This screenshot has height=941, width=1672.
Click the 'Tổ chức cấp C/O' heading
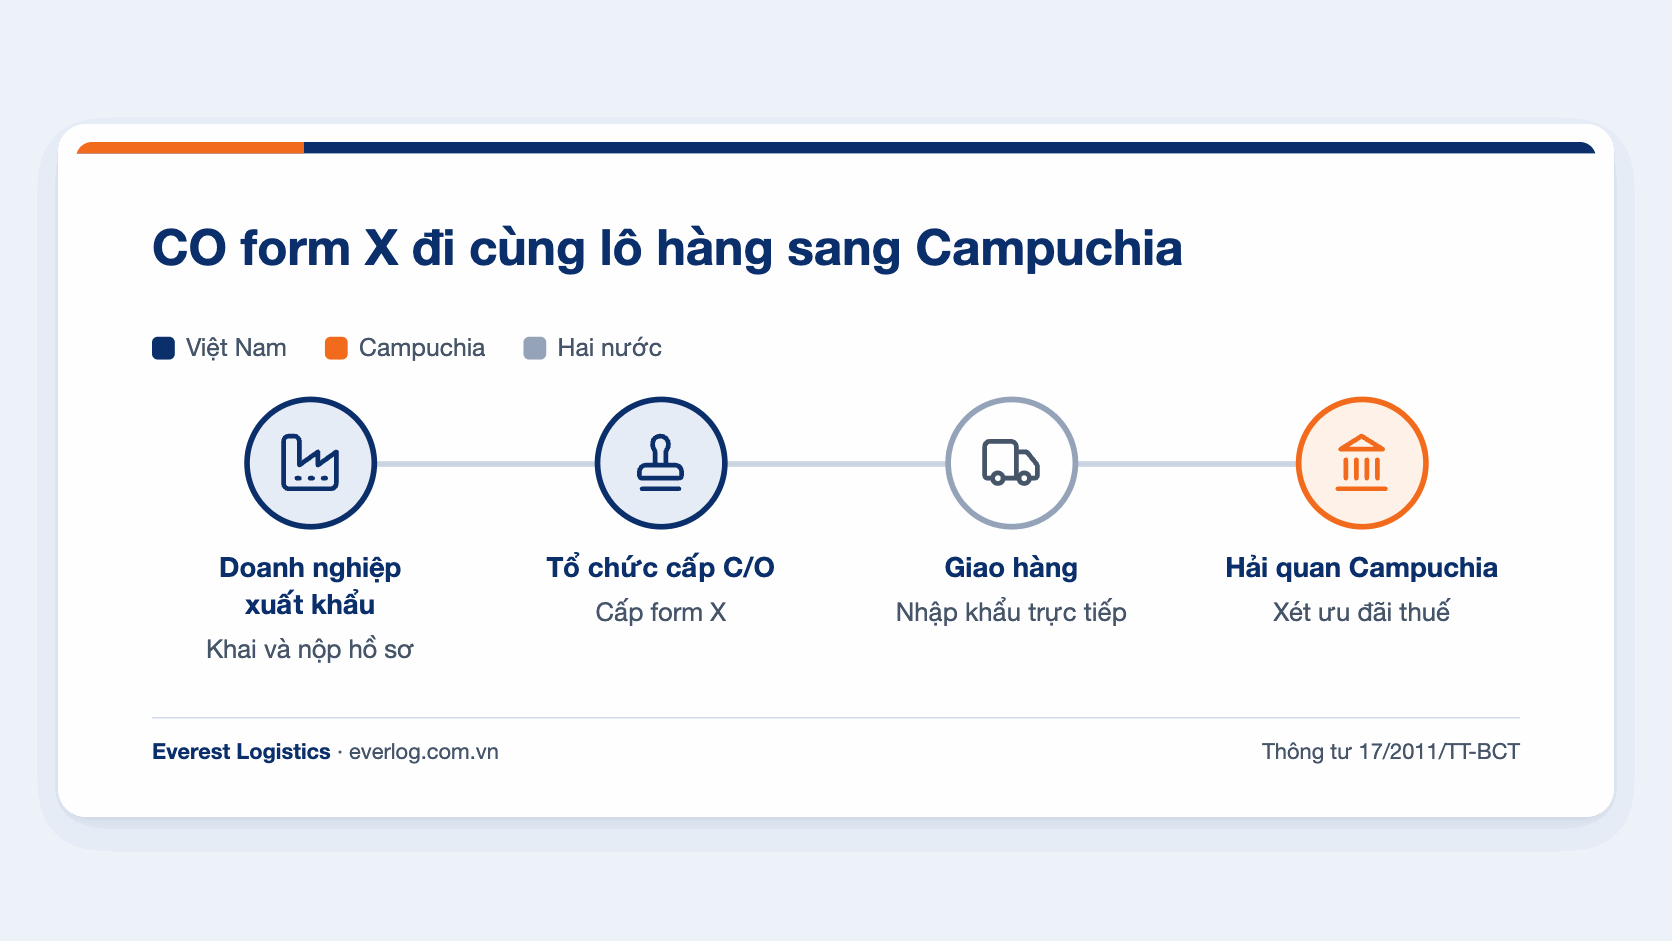click(661, 568)
